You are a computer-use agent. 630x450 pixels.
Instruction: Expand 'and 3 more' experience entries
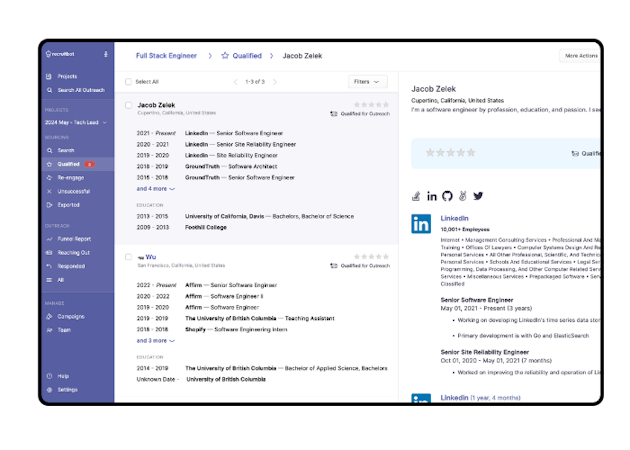(155, 340)
